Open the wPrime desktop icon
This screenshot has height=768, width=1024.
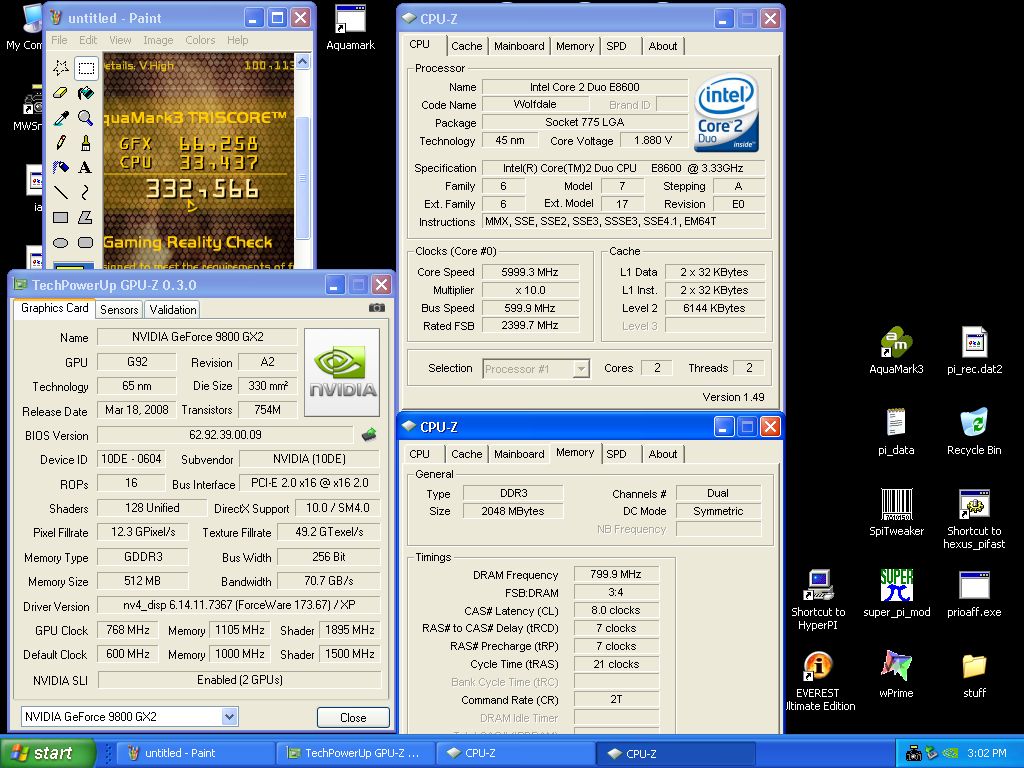click(896, 675)
